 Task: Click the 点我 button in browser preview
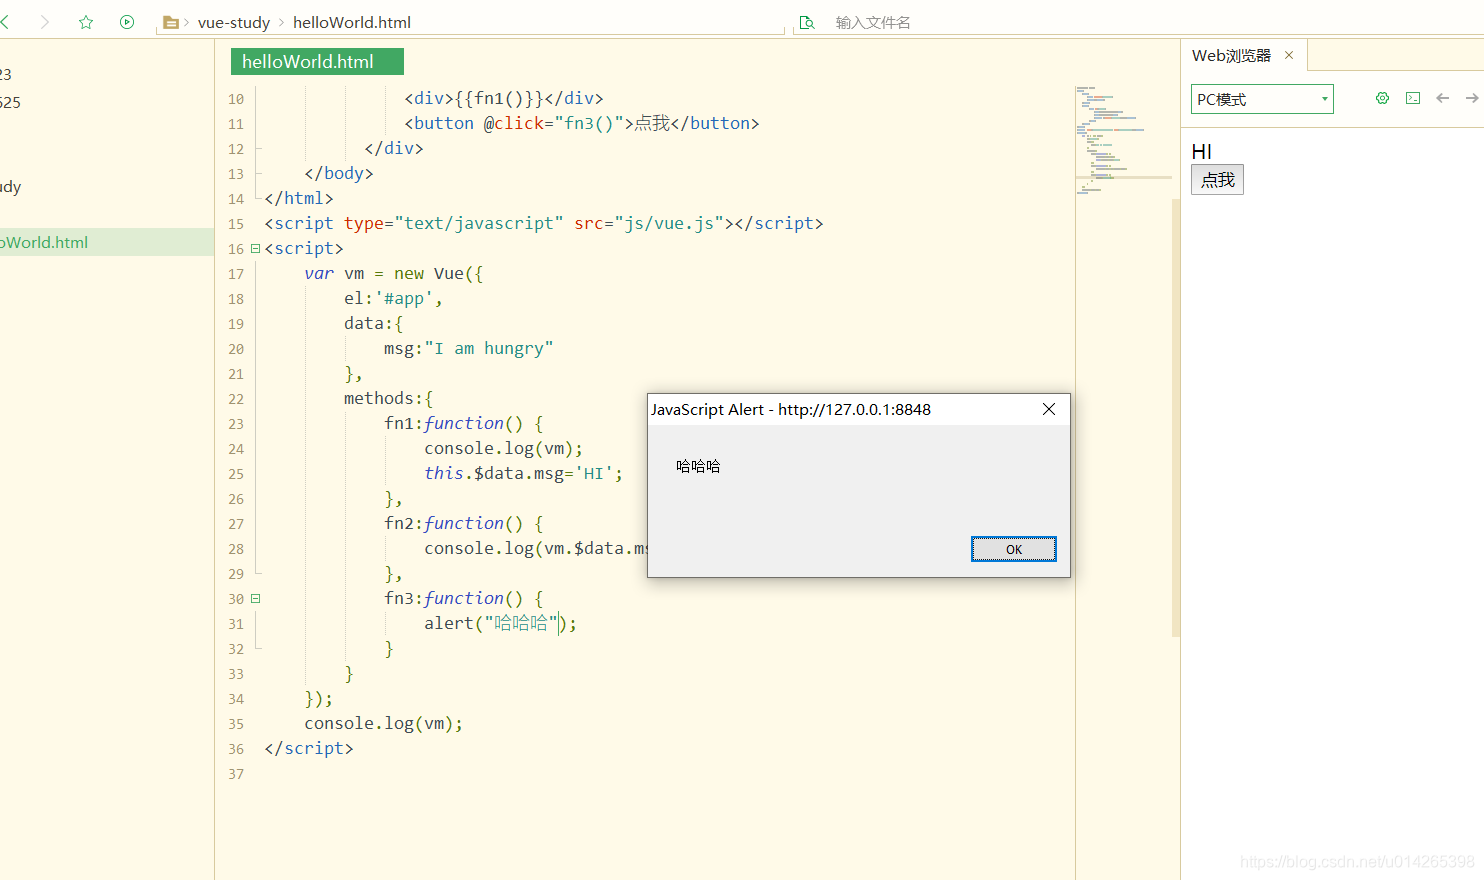click(1217, 180)
